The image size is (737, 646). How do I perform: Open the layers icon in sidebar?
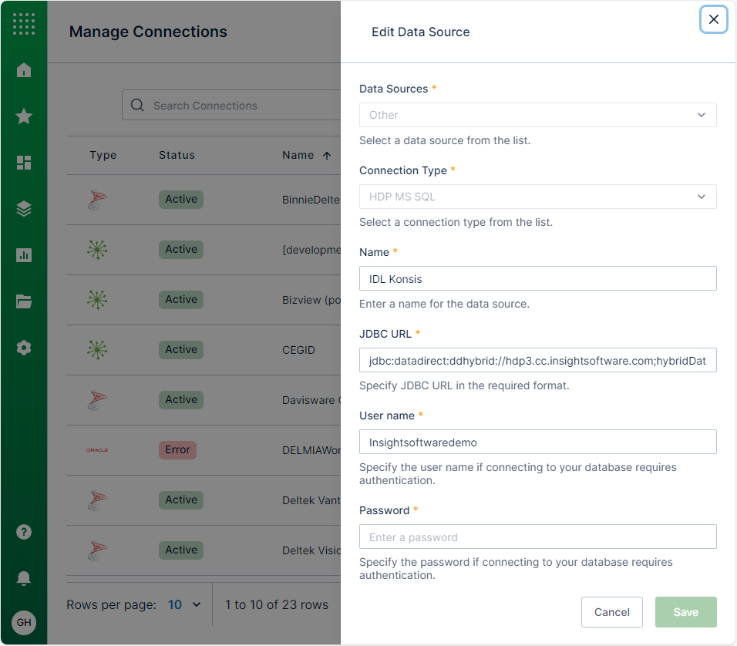pos(24,209)
